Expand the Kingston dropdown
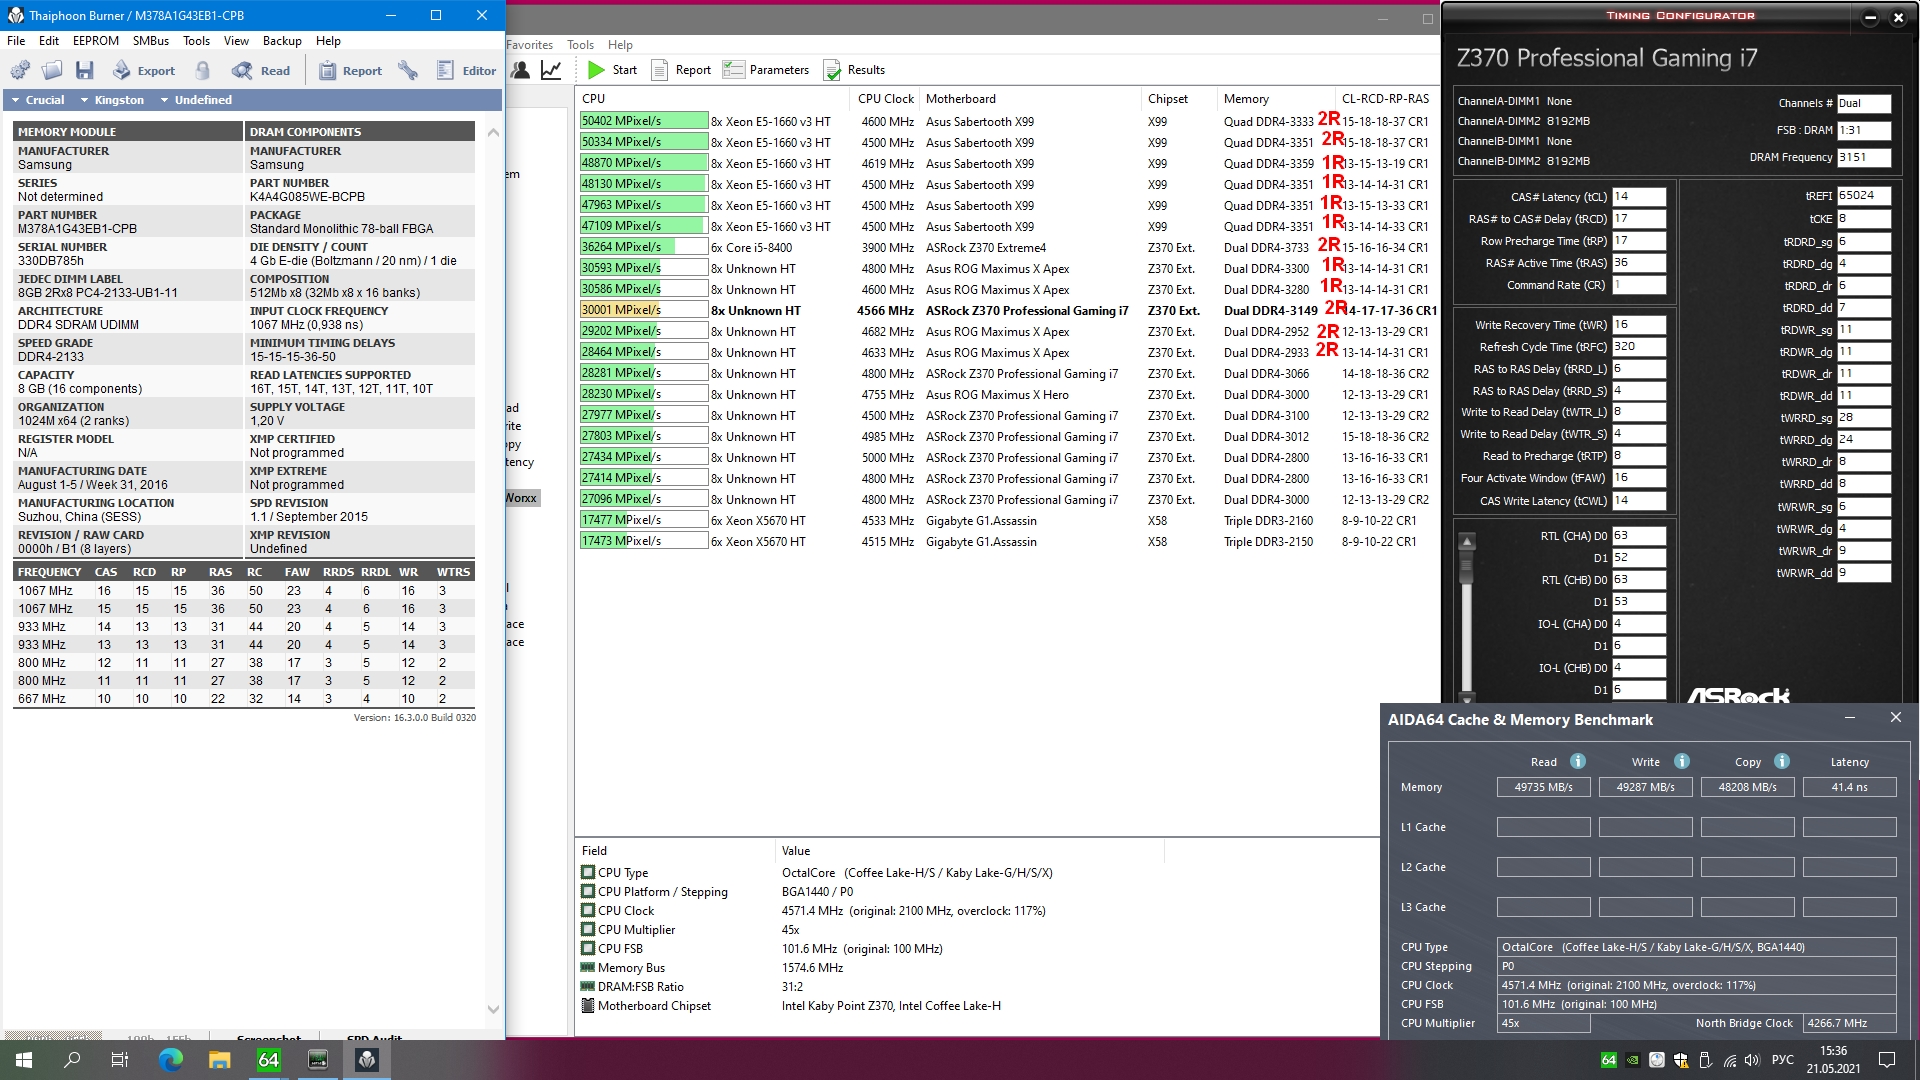The height and width of the screenshot is (1080, 1920). pos(112,100)
